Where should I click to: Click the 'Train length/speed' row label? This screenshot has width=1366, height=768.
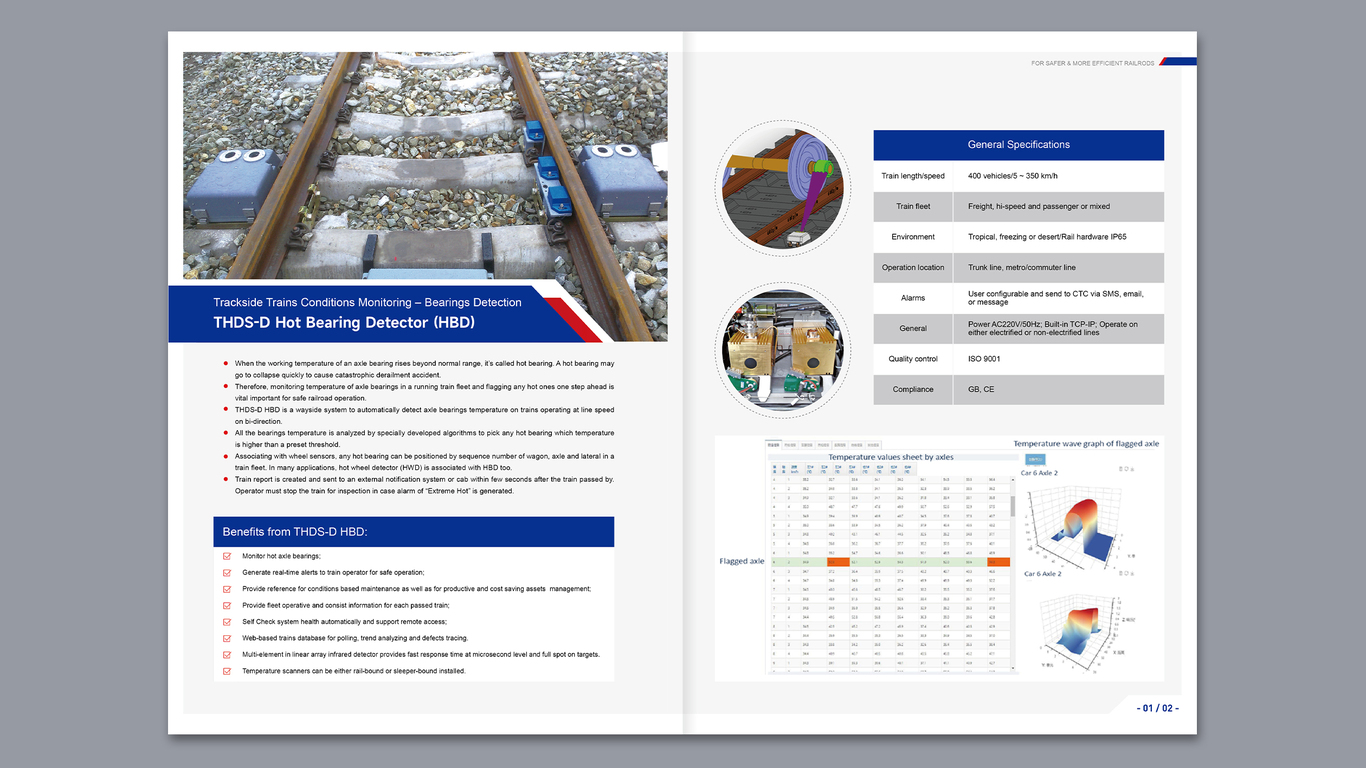click(x=913, y=176)
